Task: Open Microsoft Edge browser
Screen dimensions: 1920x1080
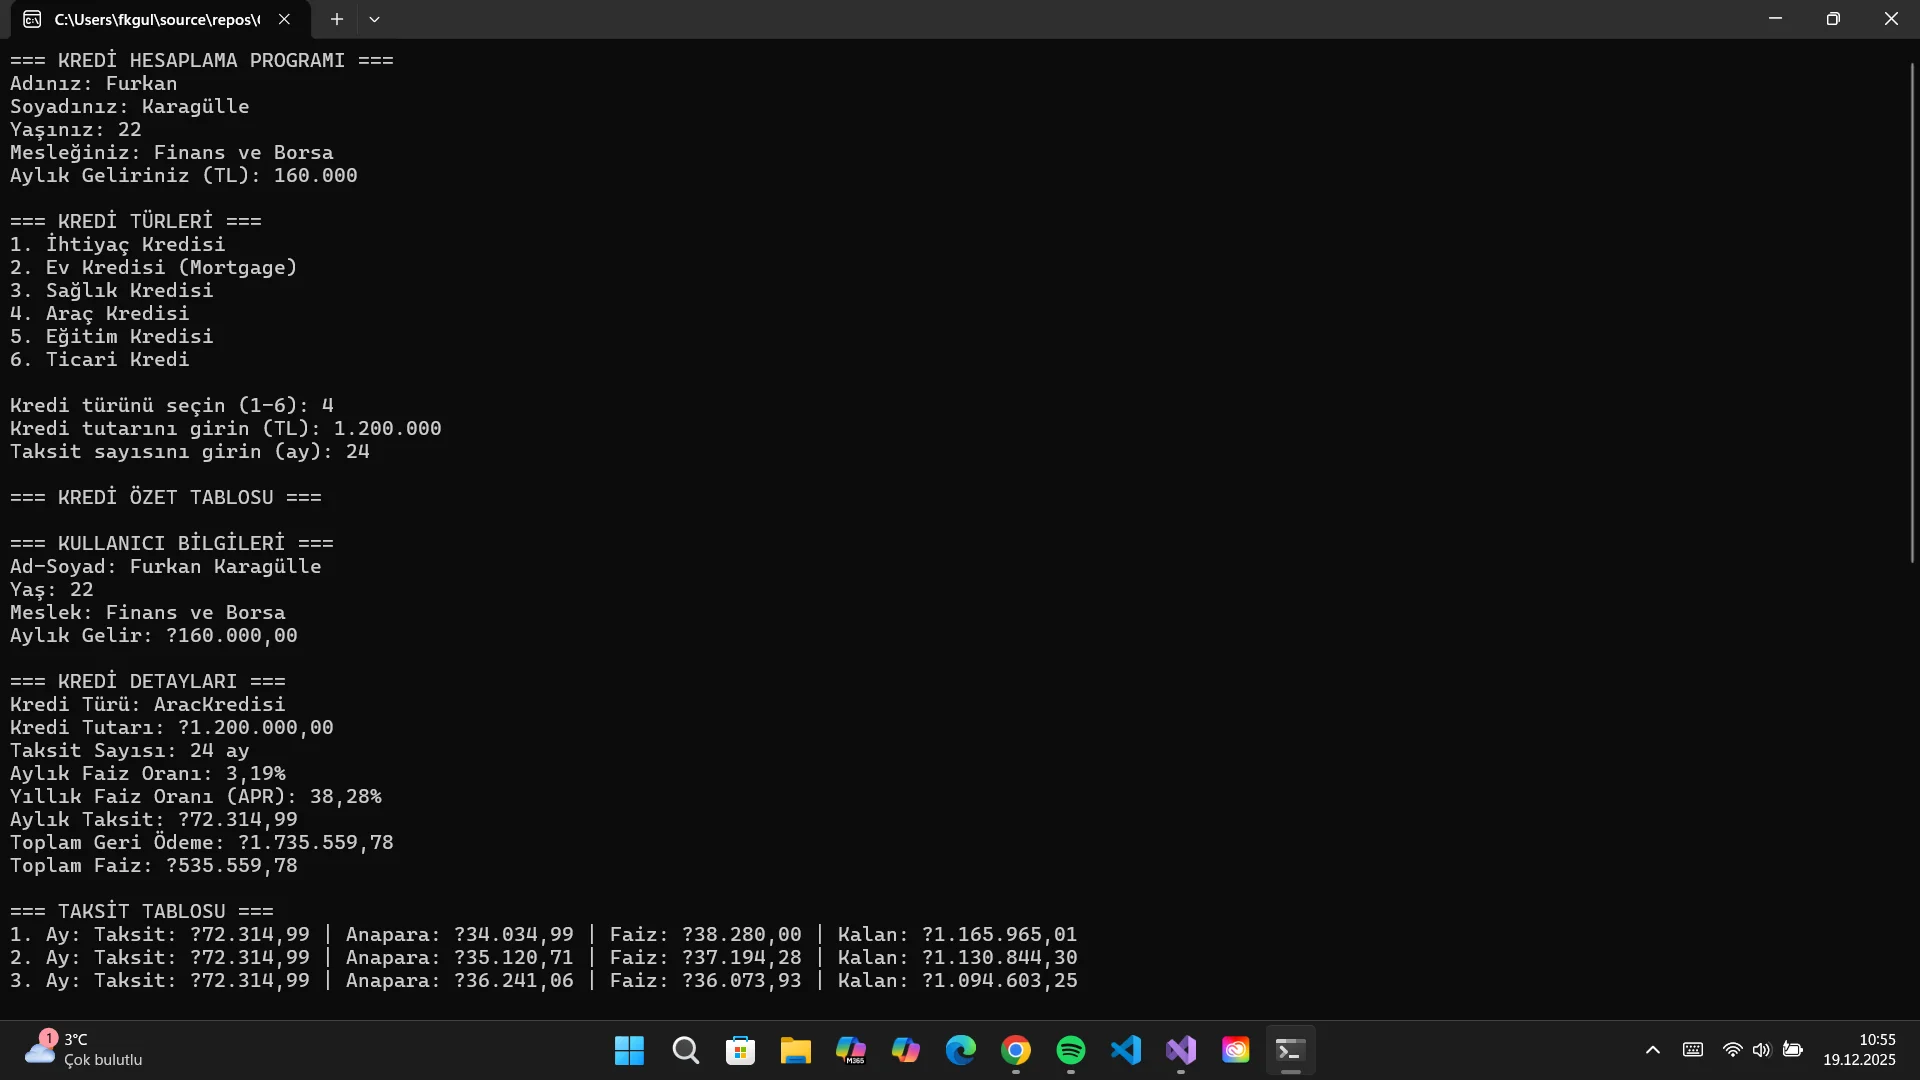Action: point(961,1050)
